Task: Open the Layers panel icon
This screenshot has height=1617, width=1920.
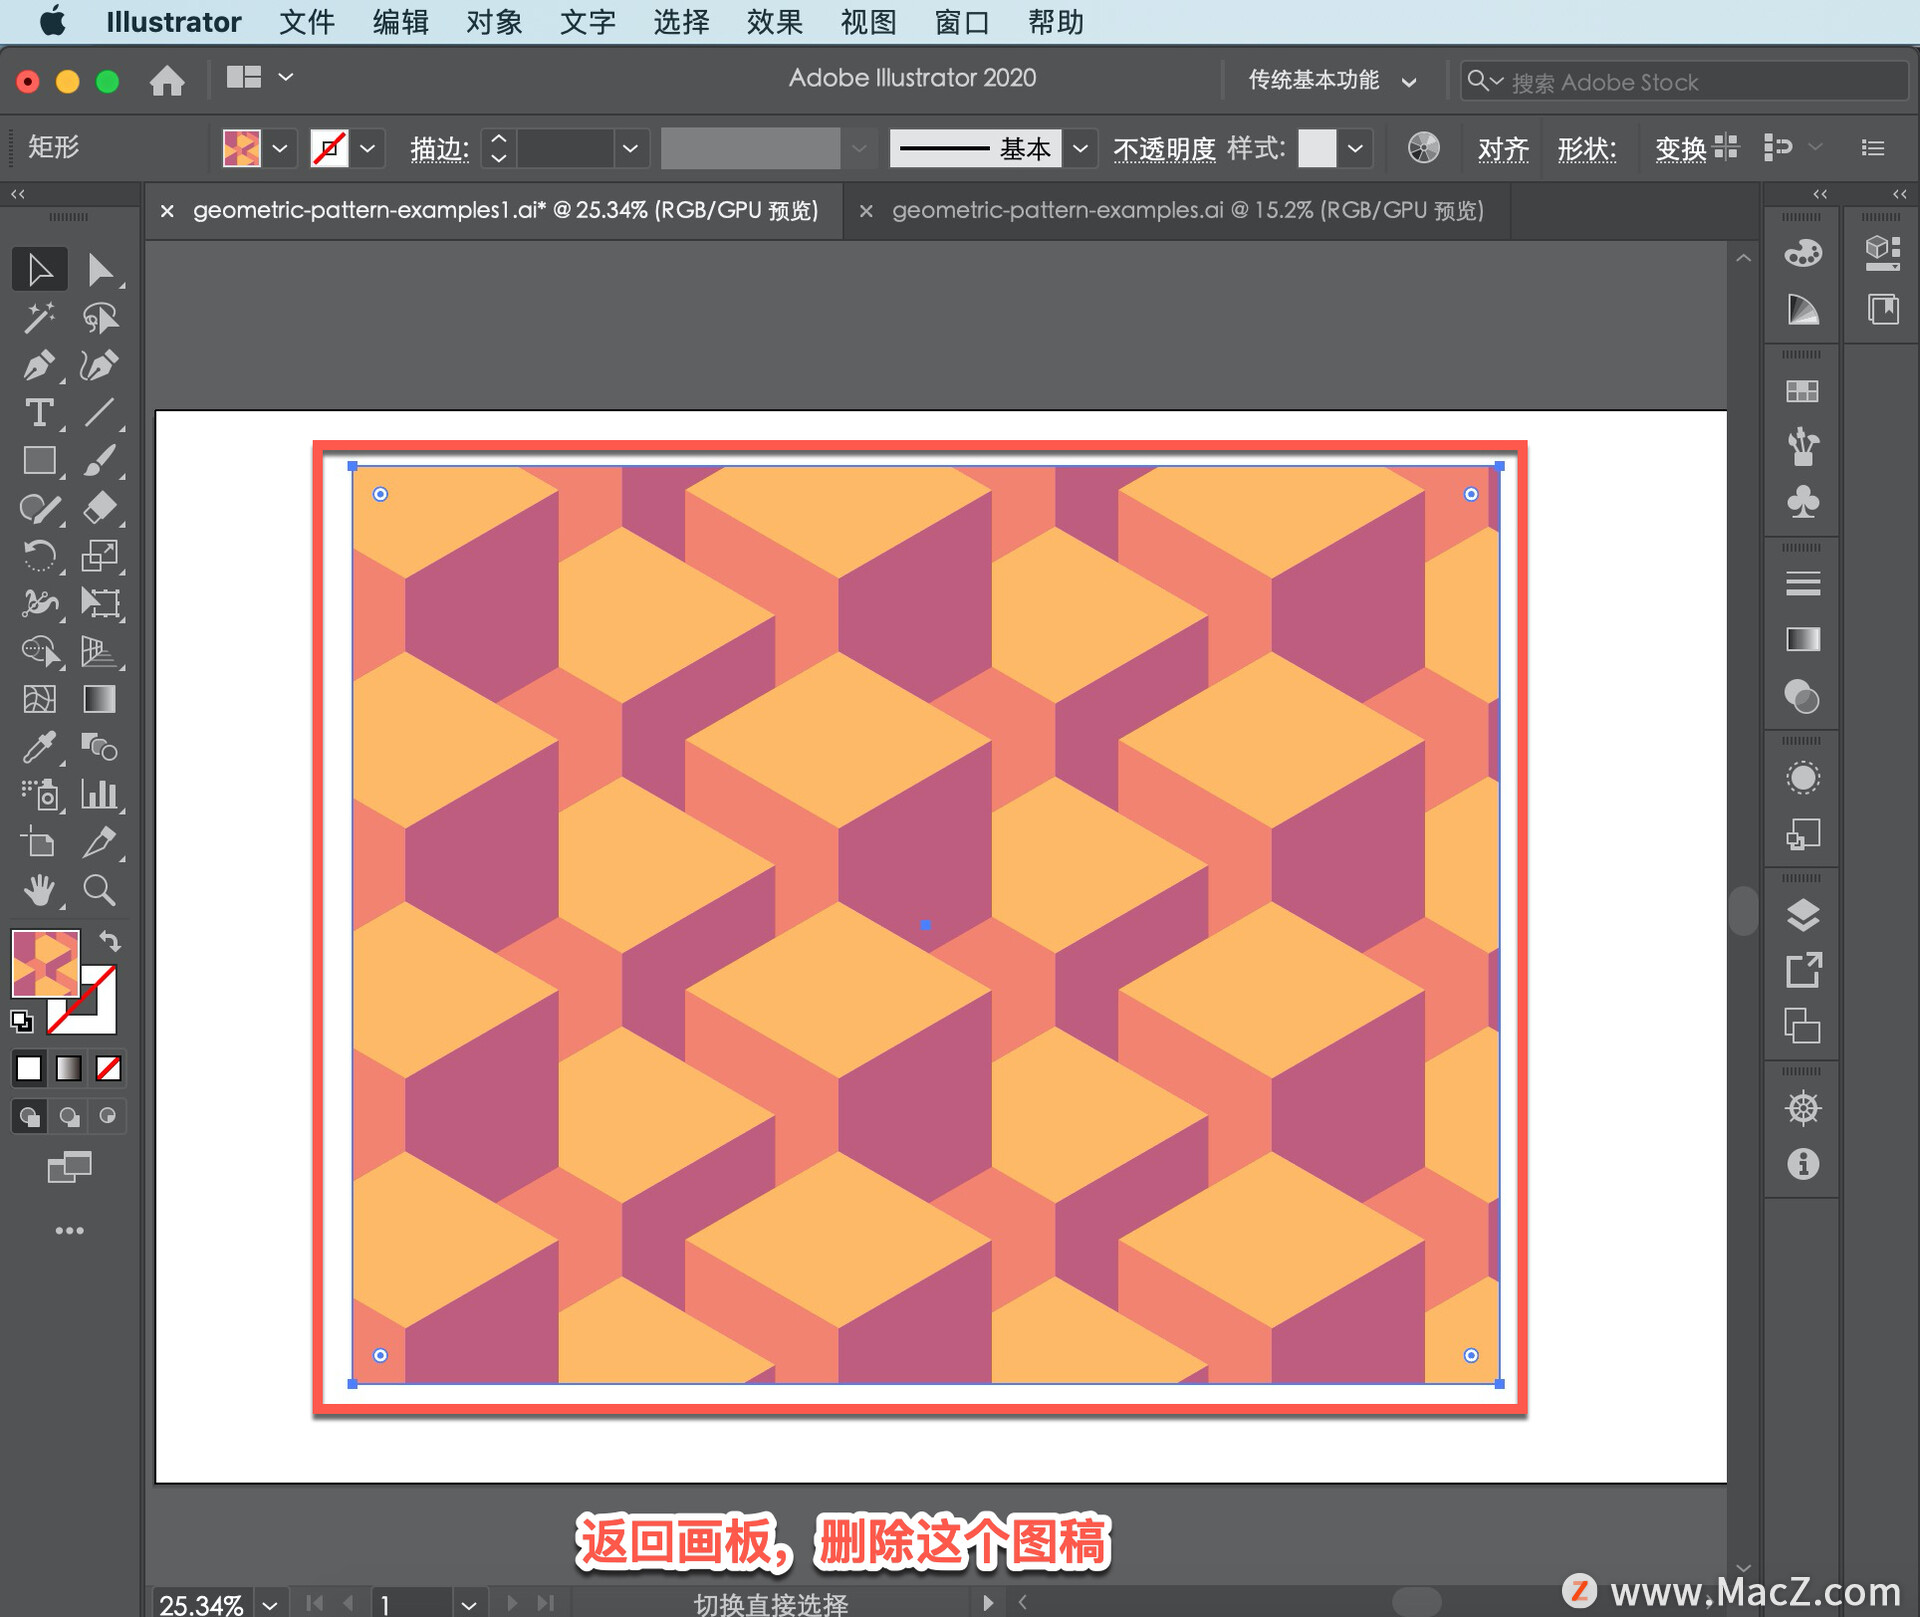Action: (1802, 915)
